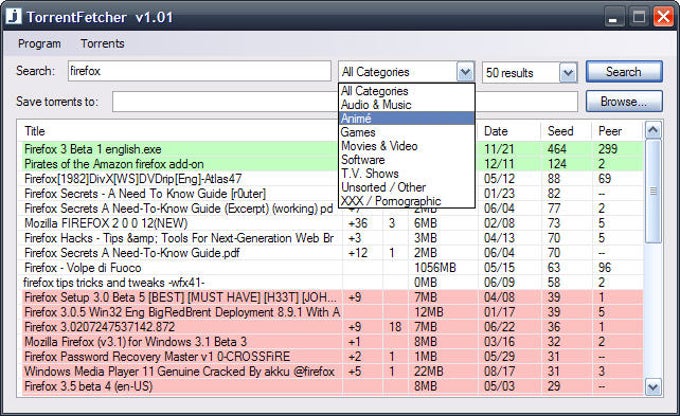Select row Firefox Hacks - Tips & Tools
Image resolution: width=680 pixels, height=416 pixels.
pos(332,238)
